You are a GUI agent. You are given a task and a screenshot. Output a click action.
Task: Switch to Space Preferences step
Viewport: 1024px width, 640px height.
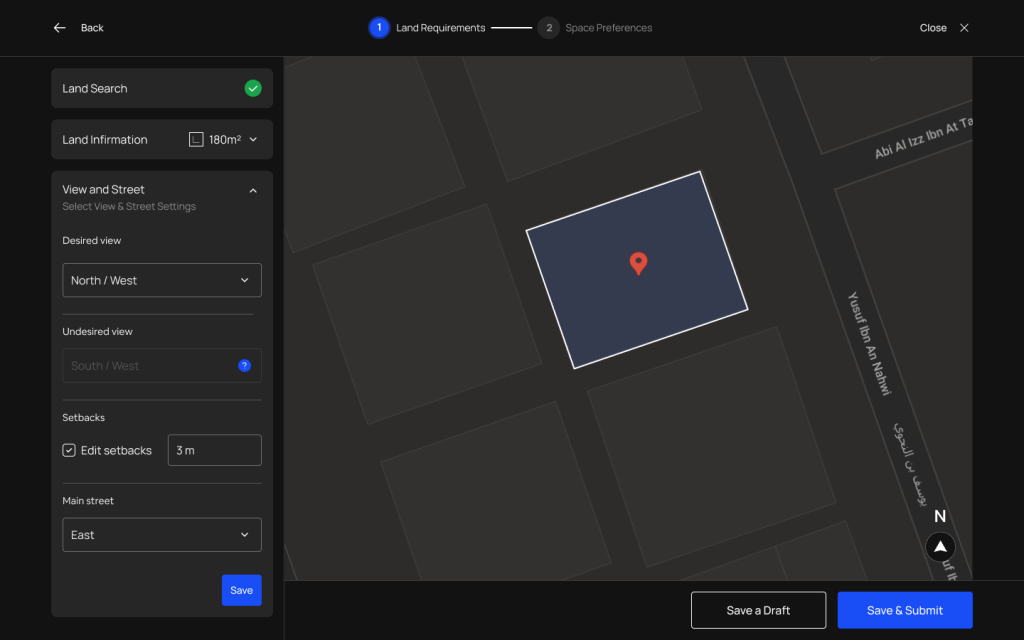(608, 28)
